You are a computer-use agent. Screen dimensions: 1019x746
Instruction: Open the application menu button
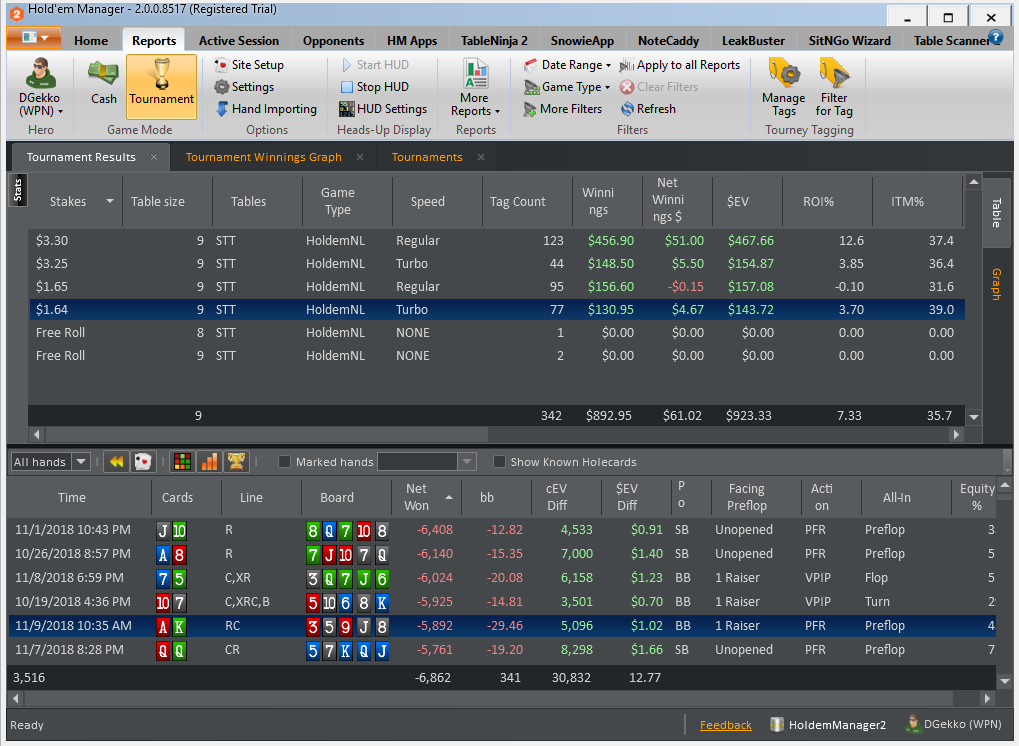tap(34, 38)
